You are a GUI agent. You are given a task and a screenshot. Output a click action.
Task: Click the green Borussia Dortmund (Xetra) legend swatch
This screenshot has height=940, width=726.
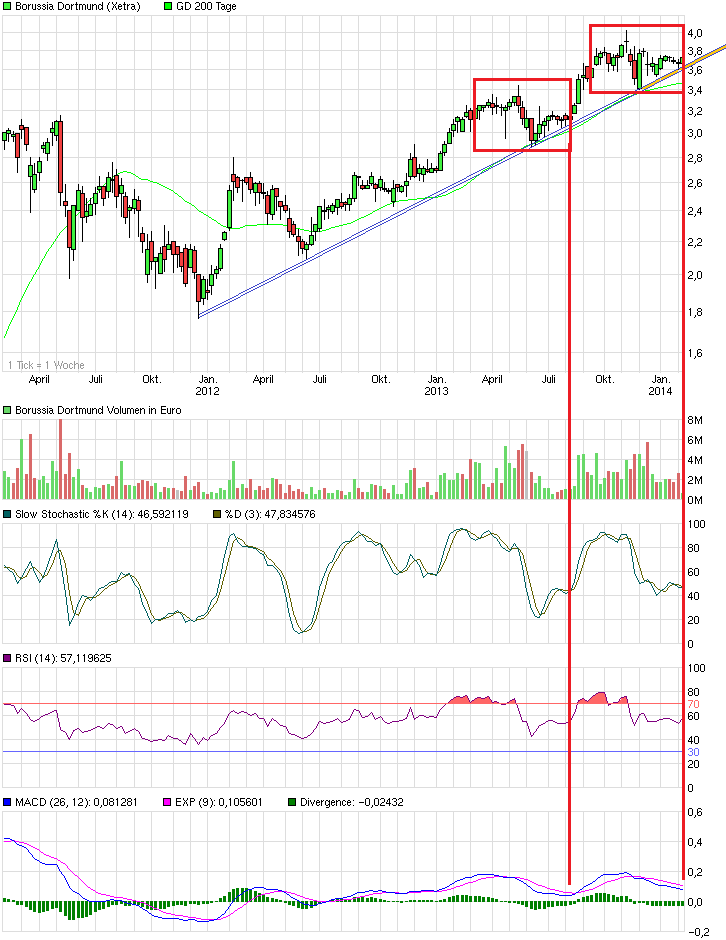tap(7, 7)
